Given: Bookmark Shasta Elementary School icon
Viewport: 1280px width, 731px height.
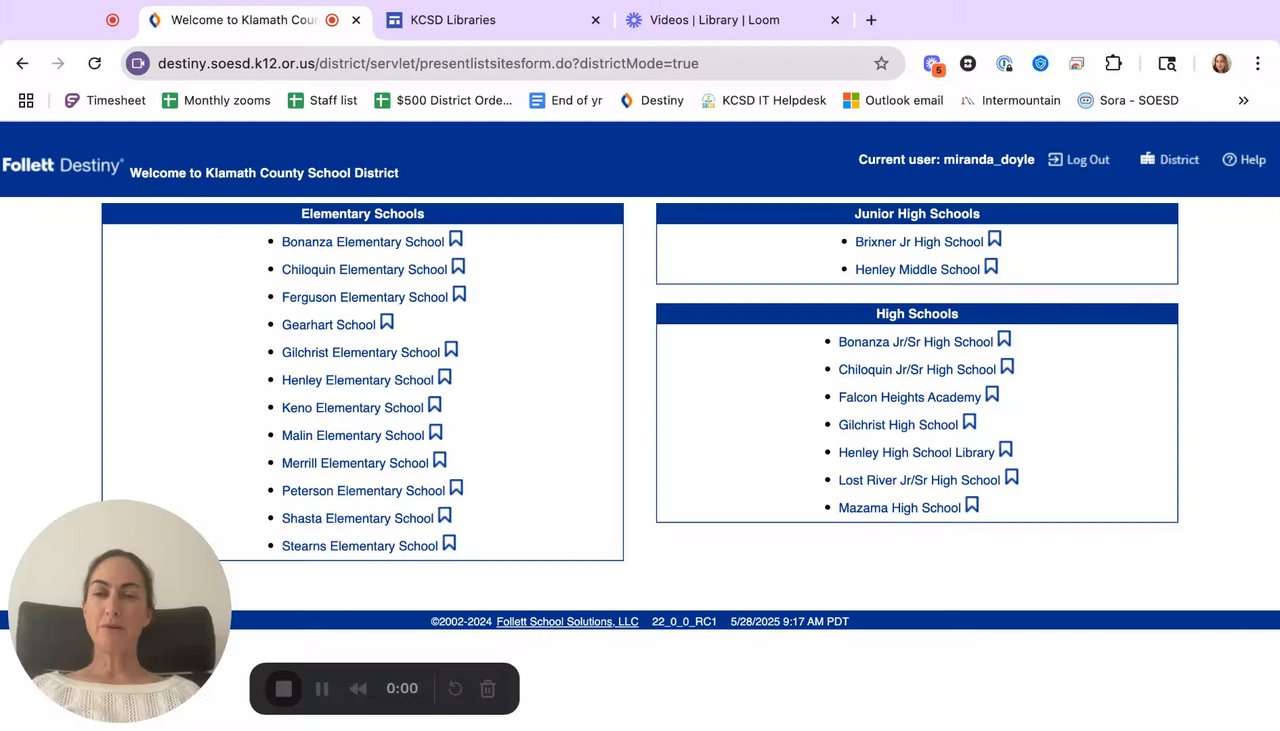Looking at the screenshot, I should [445, 516].
